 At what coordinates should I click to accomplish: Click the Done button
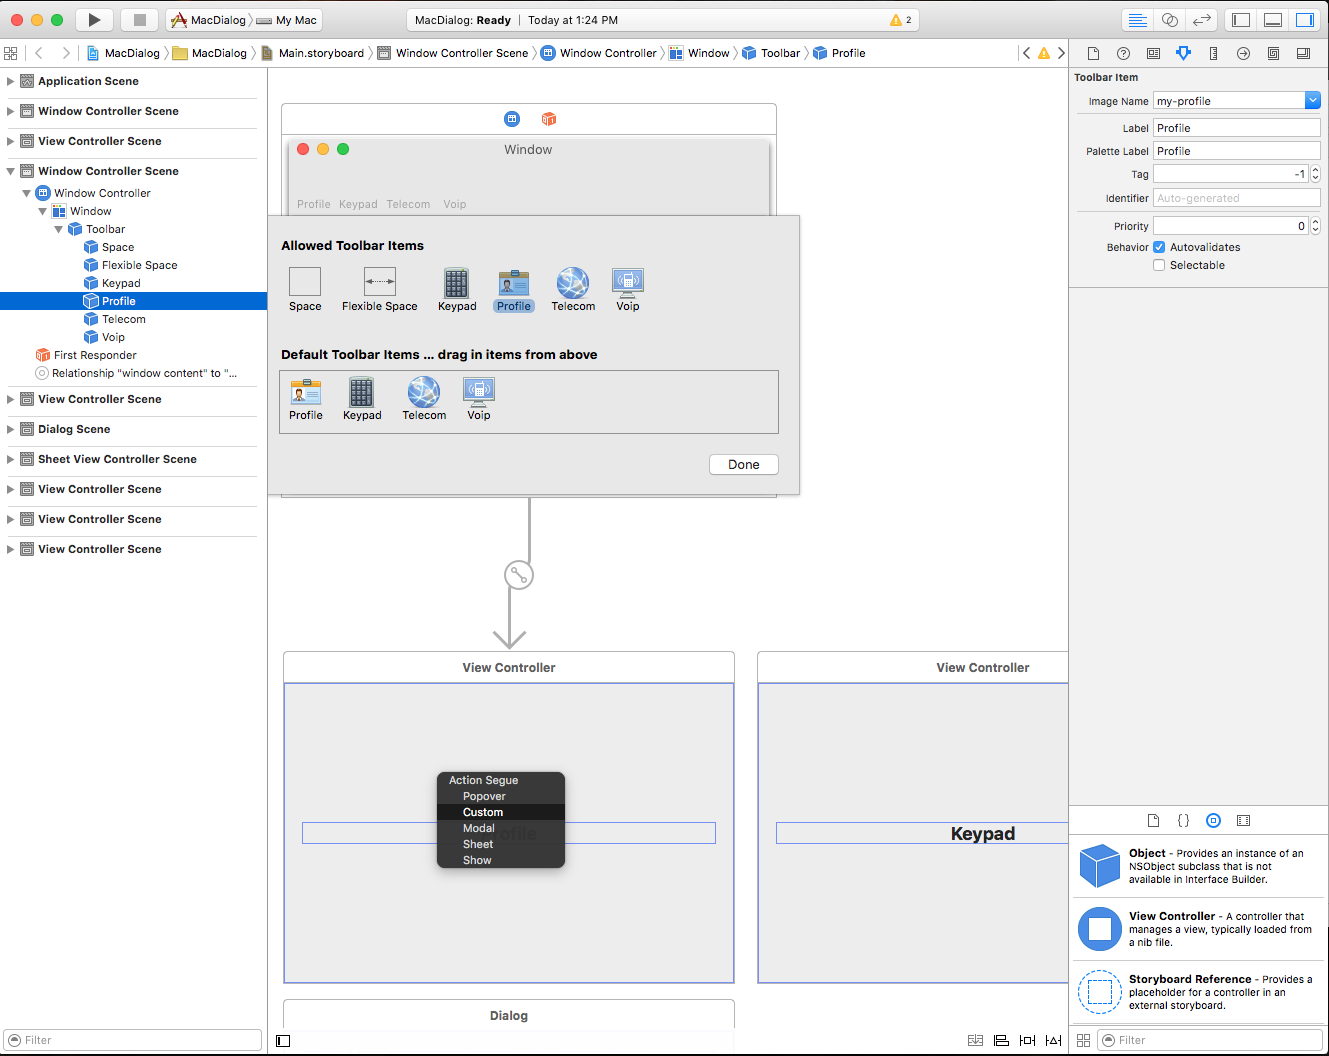click(x=743, y=464)
